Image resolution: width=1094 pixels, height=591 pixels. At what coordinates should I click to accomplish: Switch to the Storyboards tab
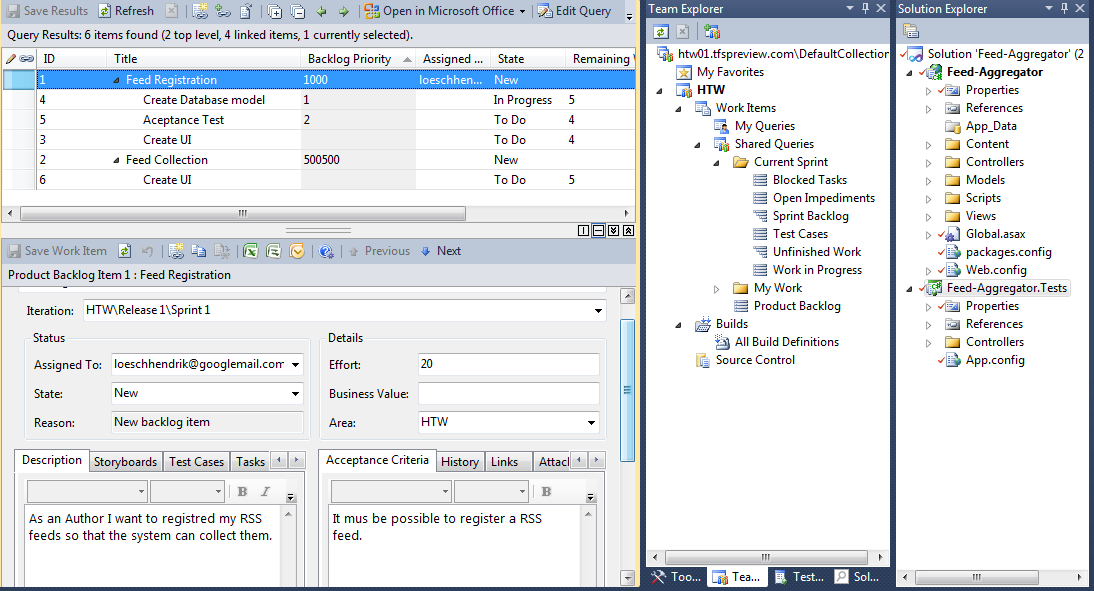tap(126, 461)
